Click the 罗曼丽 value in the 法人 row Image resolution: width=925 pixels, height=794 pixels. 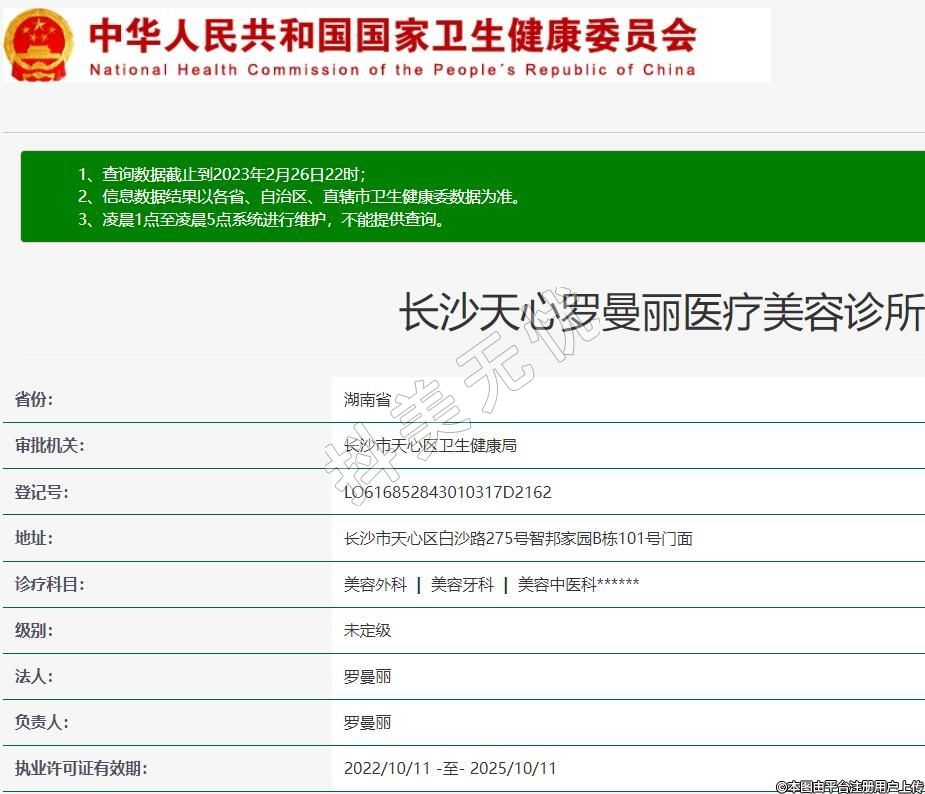367,677
